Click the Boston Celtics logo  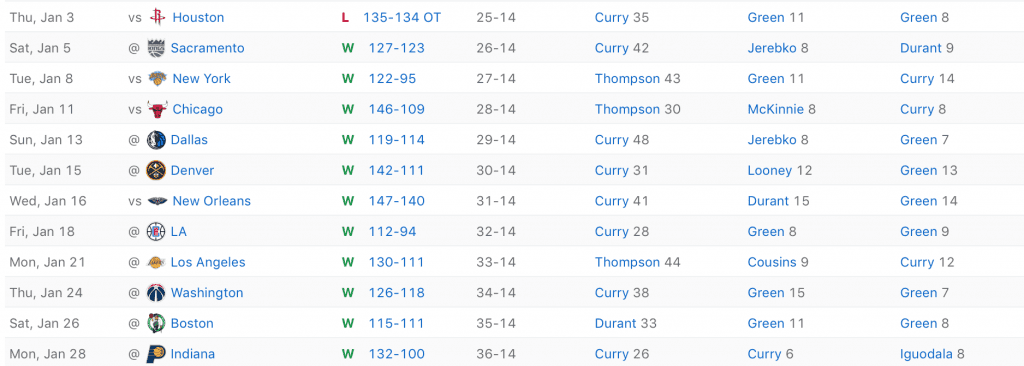pos(157,324)
